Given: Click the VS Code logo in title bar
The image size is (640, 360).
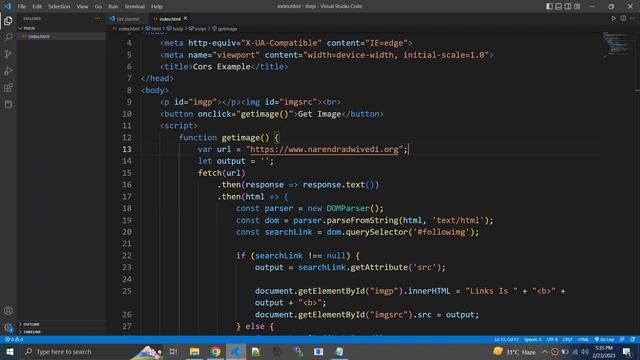Looking at the screenshot, I should pos(8,7).
